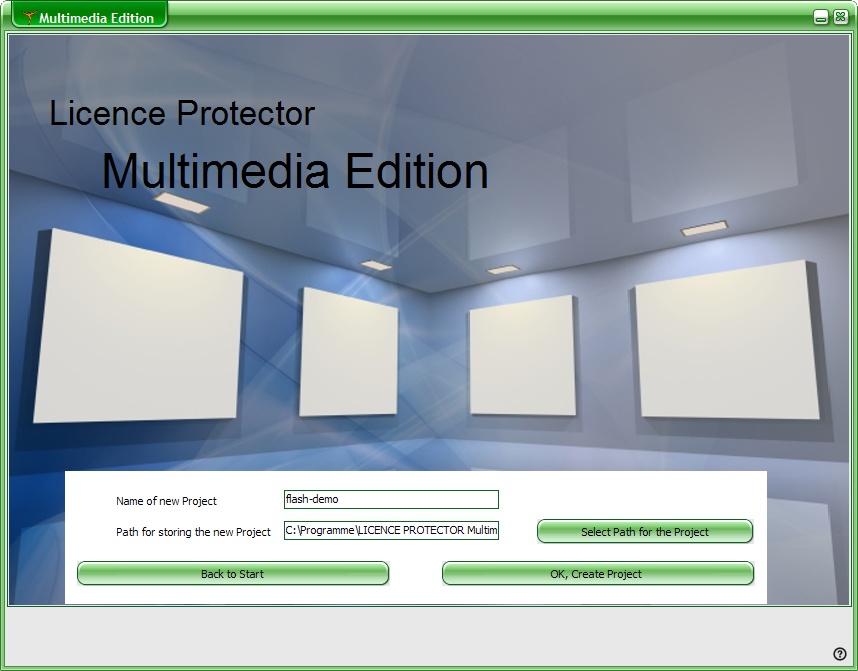
Task: Confirm with OK, Create Project
Action: coord(597,574)
